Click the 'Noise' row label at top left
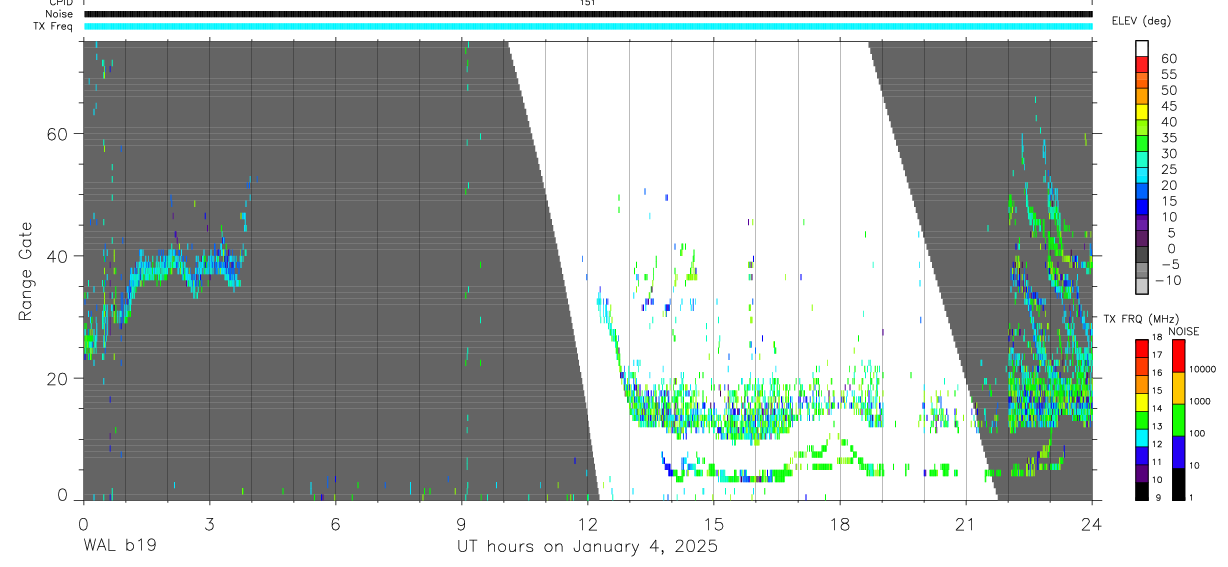The width and height of the screenshot is (1228, 567). (x=59, y=14)
